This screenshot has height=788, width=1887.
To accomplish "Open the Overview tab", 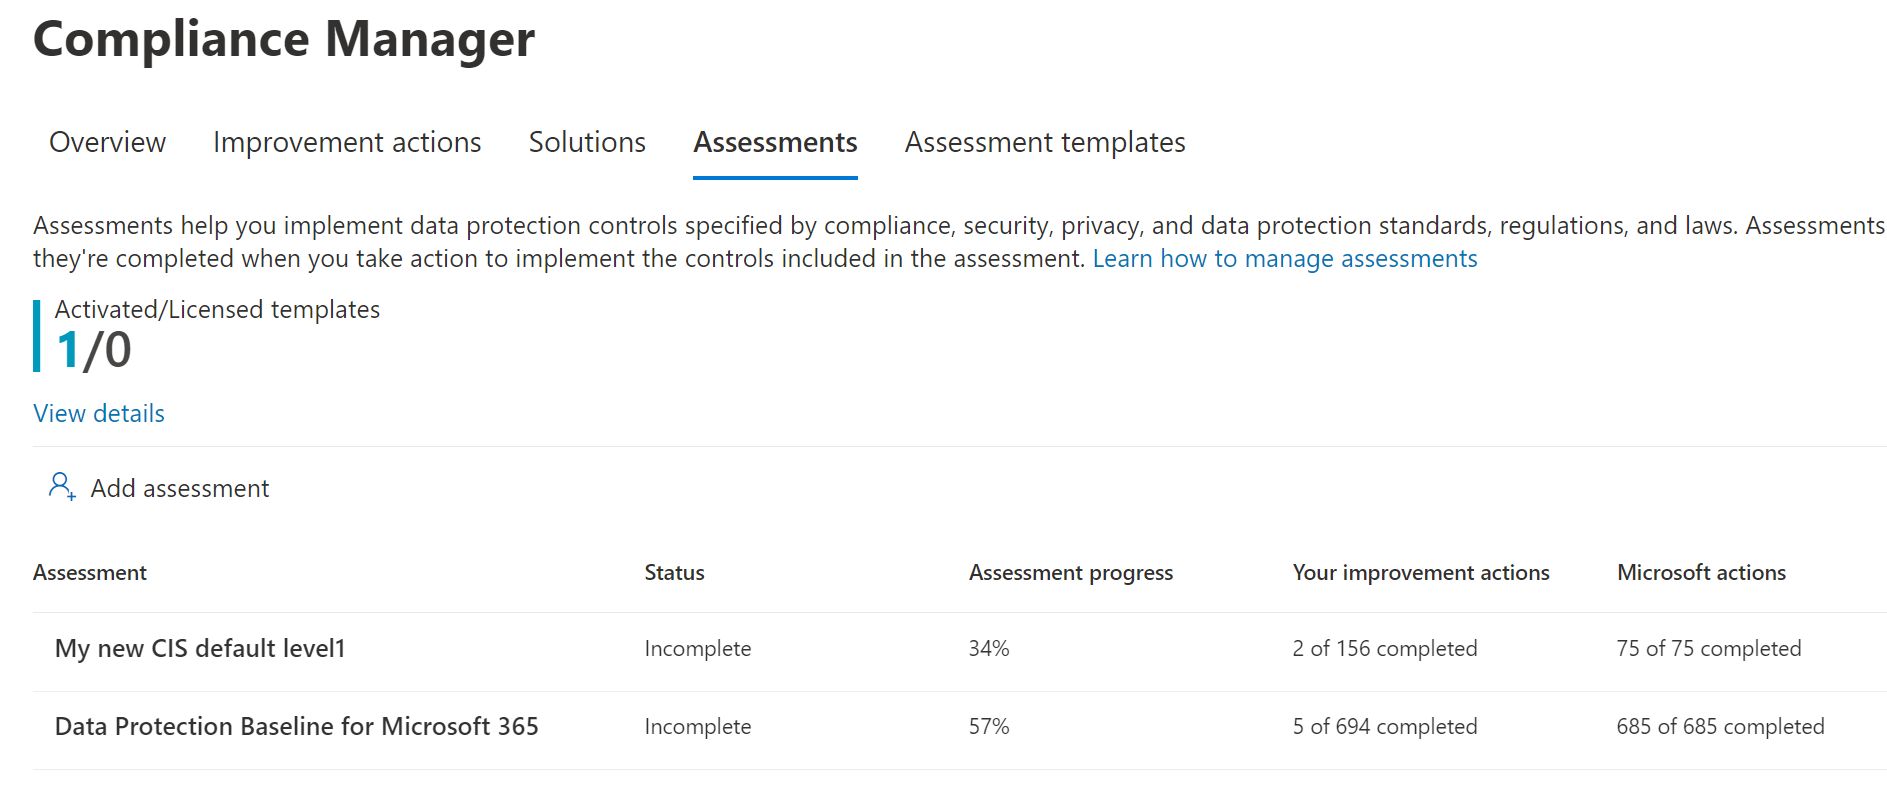I will point(108,143).
